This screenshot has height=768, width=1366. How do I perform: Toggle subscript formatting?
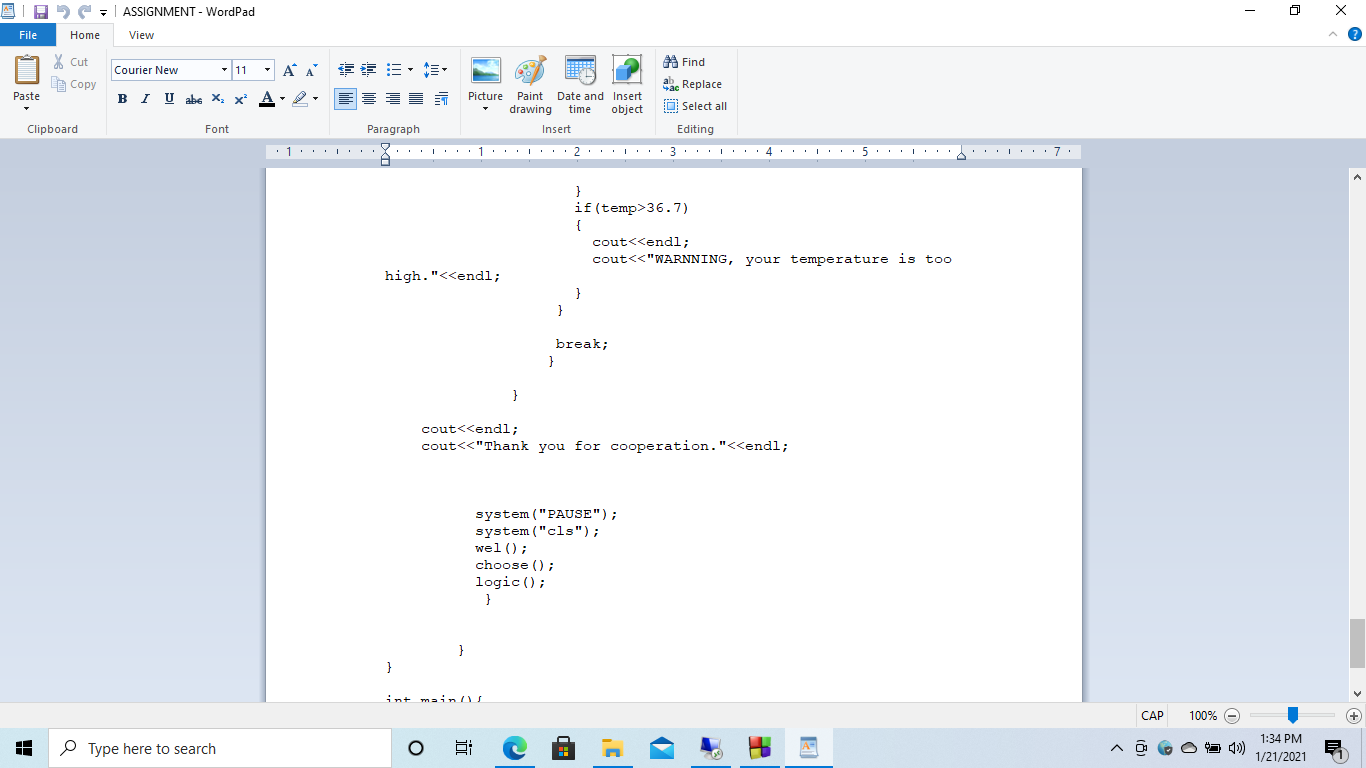tap(218, 99)
